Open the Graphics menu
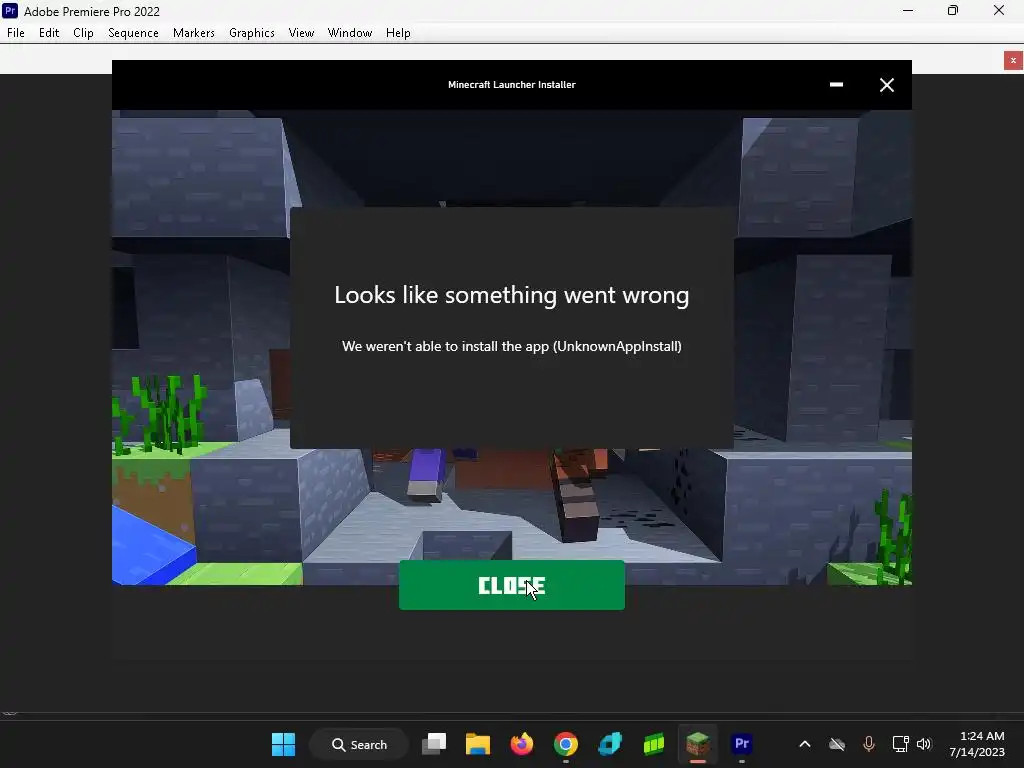1024x768 pixels. tap(251, 33)
